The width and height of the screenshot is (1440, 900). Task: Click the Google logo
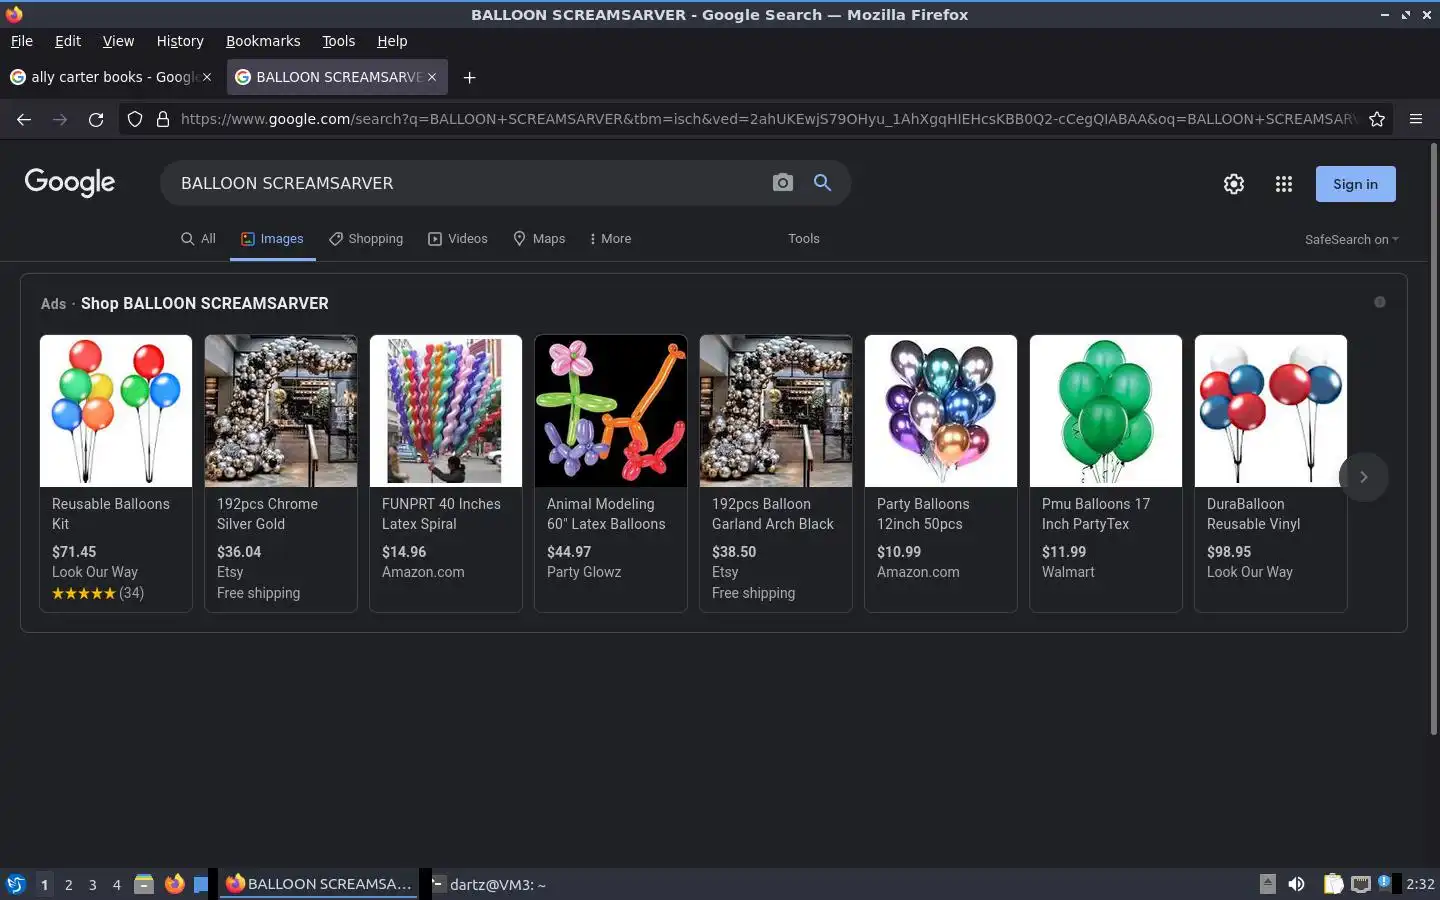click(70, 182)
